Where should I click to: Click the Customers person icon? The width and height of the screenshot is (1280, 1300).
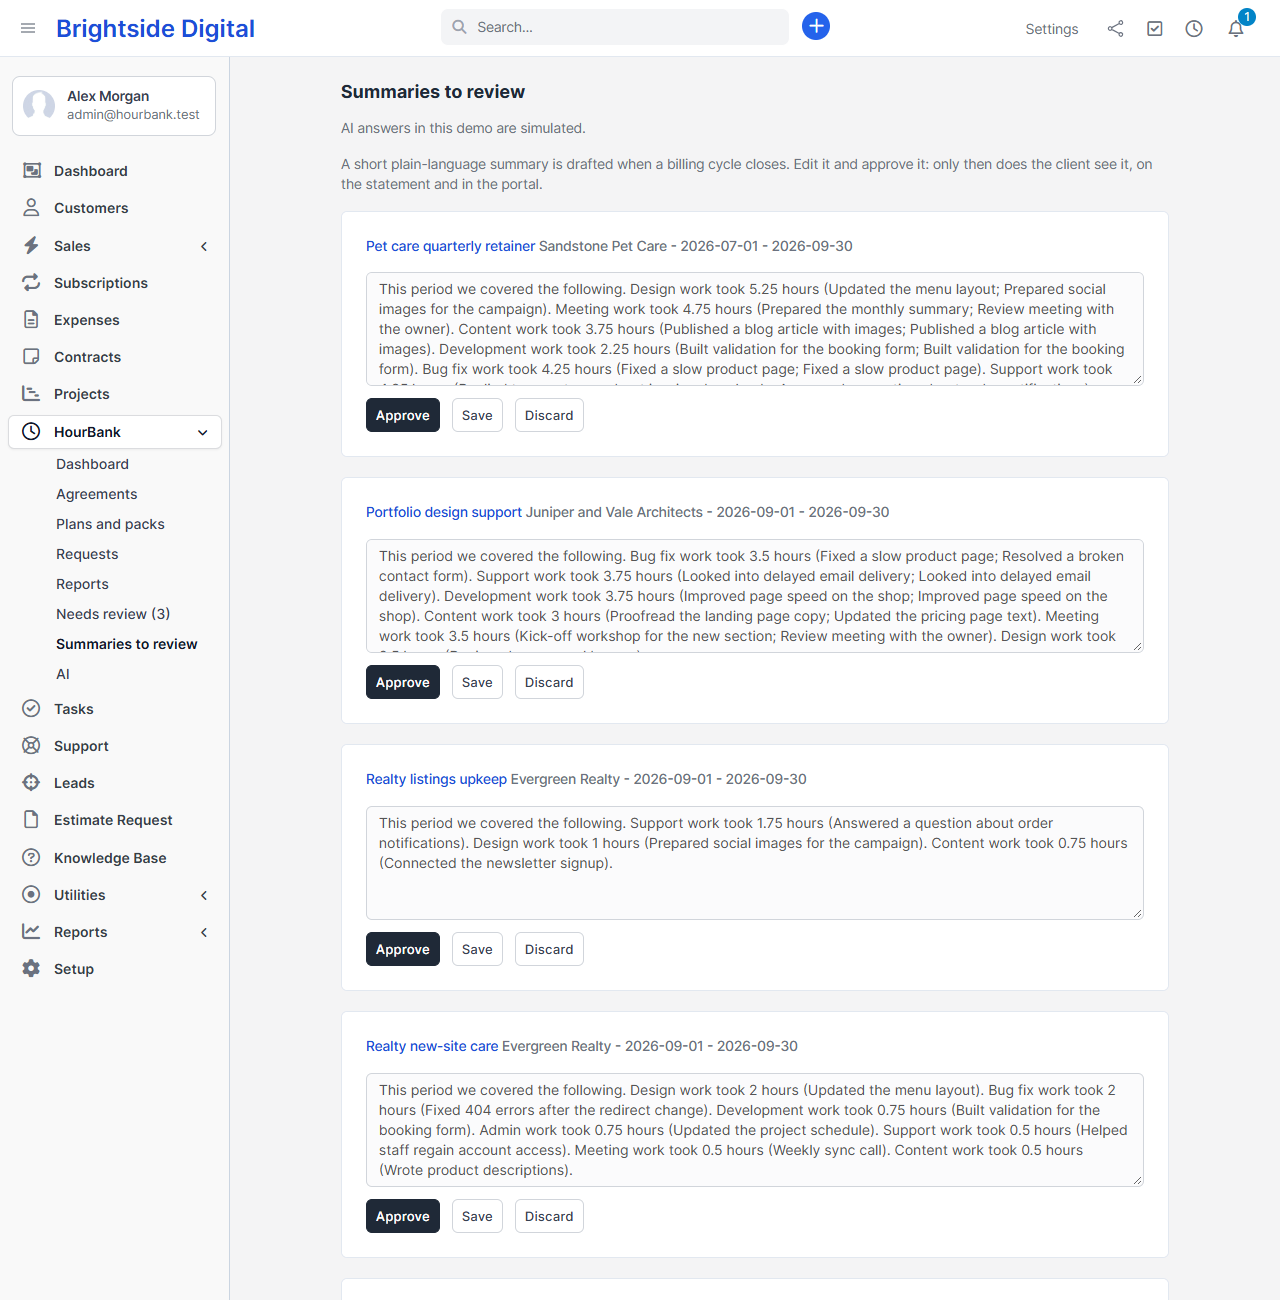(x=32, y=208)
